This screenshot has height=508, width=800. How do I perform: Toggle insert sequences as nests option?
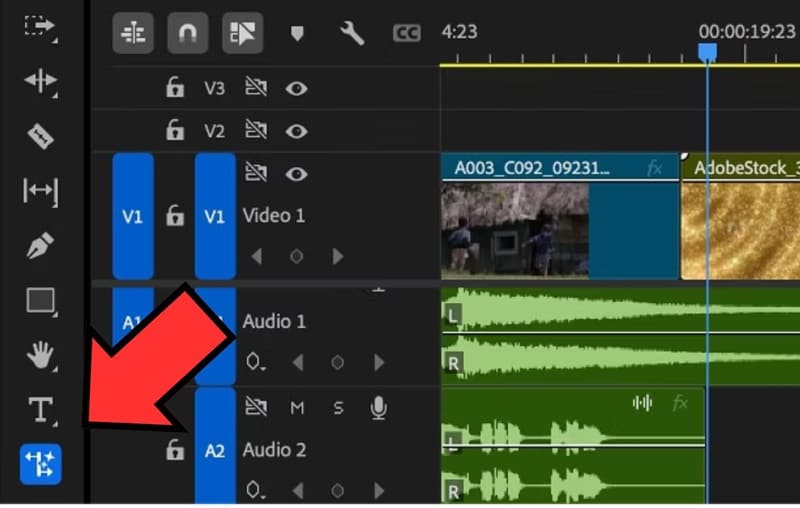point(133,34)
